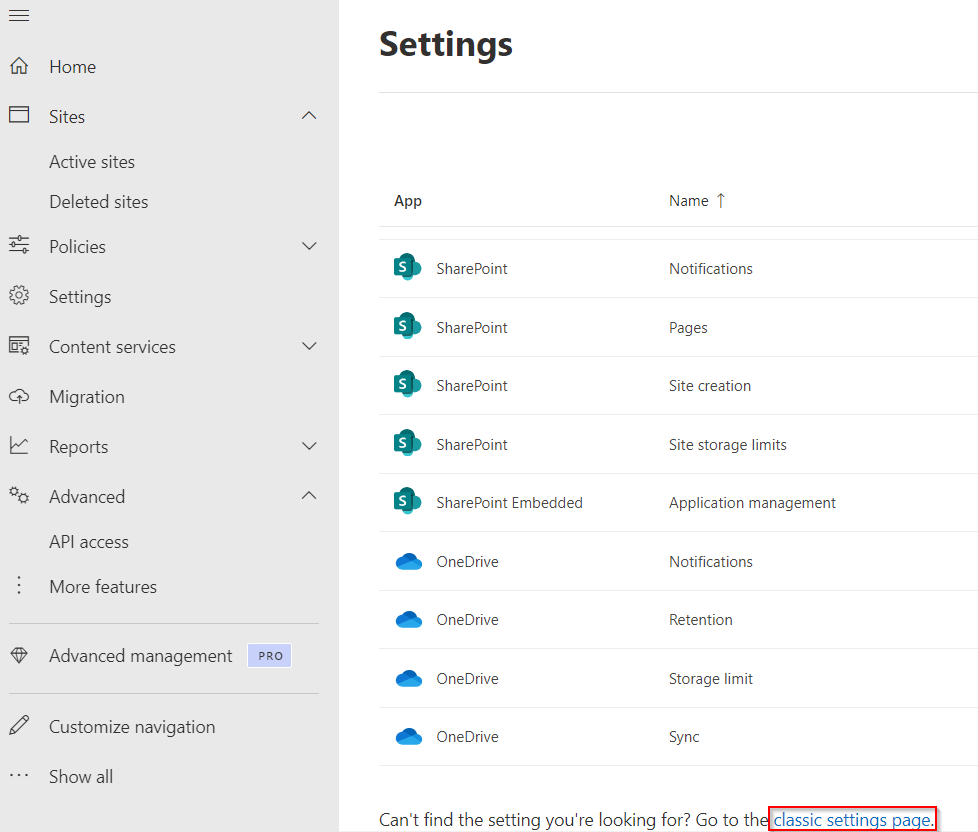Screen dimensions: 978x832
Task: Open the classic settings page link
Action: click(x=852, y=820)
